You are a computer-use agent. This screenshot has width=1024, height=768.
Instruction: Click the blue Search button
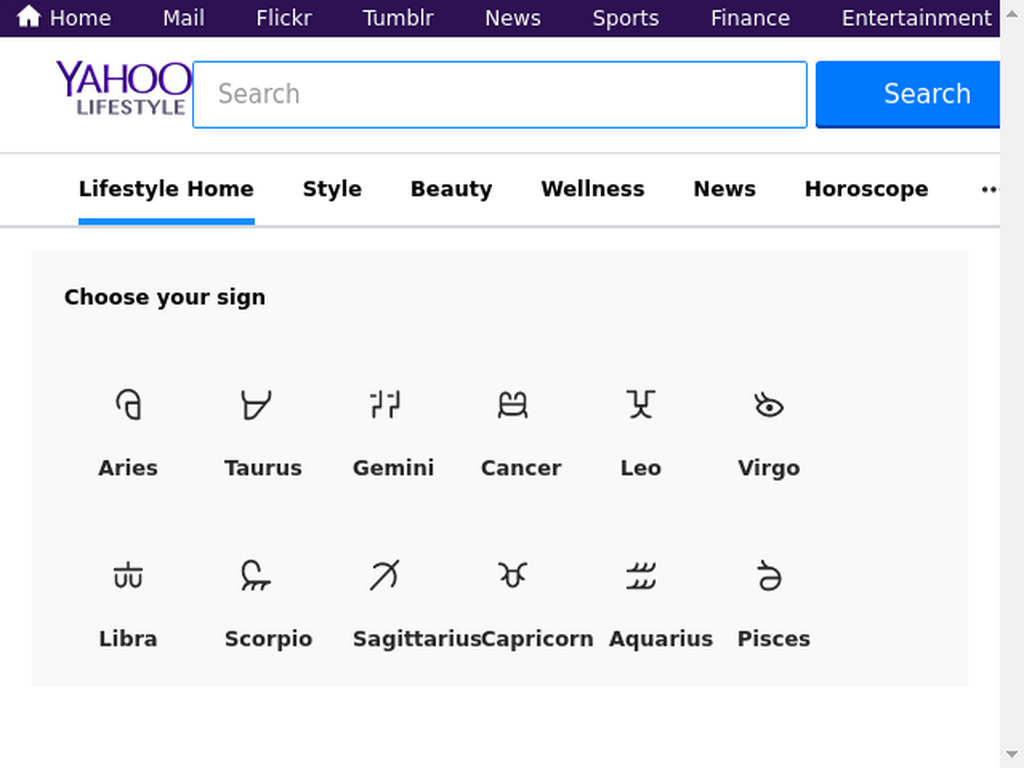click(908, 94)
